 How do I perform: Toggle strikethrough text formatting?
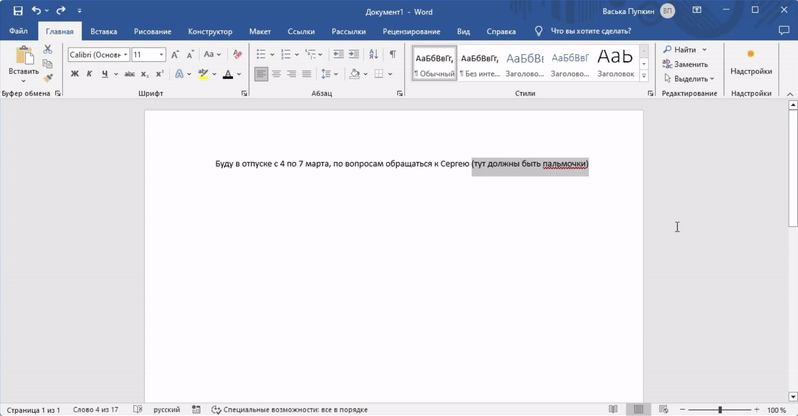coord(128,74)
